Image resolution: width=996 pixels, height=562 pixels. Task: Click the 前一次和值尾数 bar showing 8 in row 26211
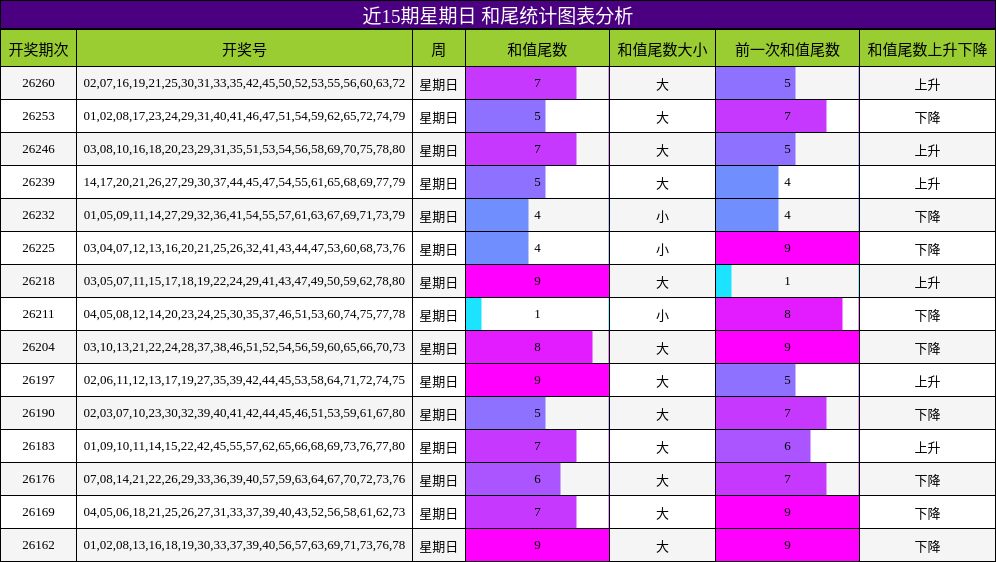coord(779,314)
